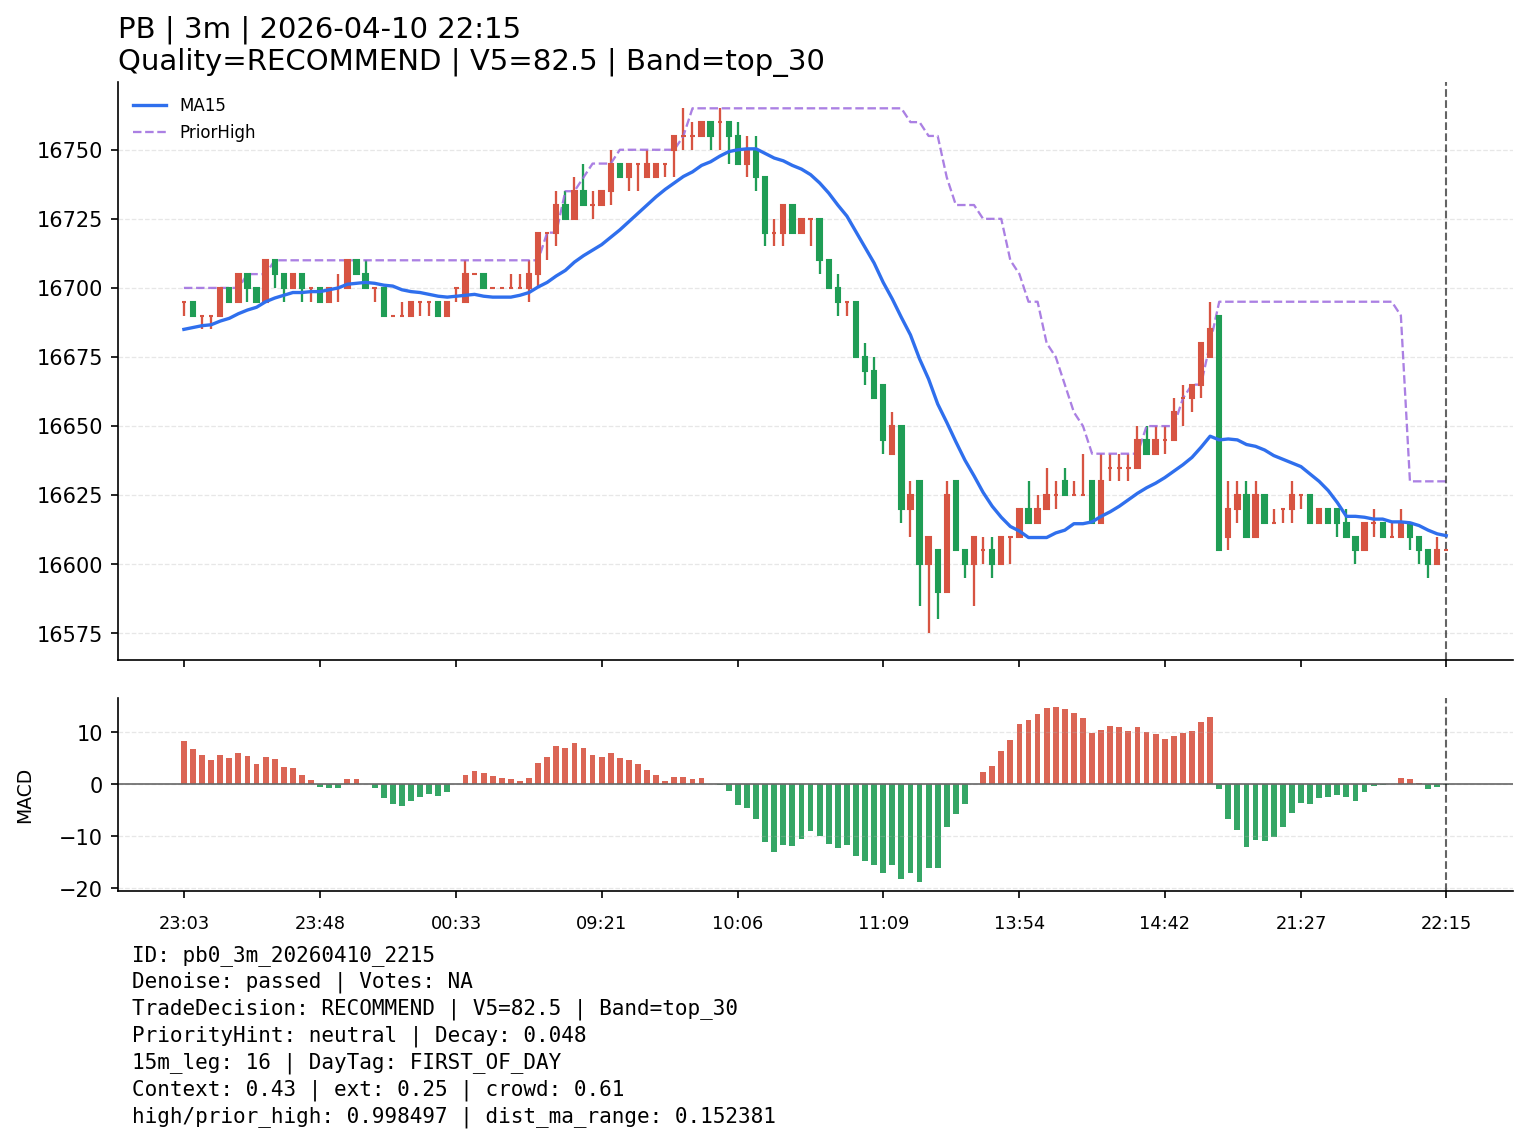Click the TradeDecision: RECOMMEND text line
Viewport: 1527px width, 1143px height.
click(434, 1008)
